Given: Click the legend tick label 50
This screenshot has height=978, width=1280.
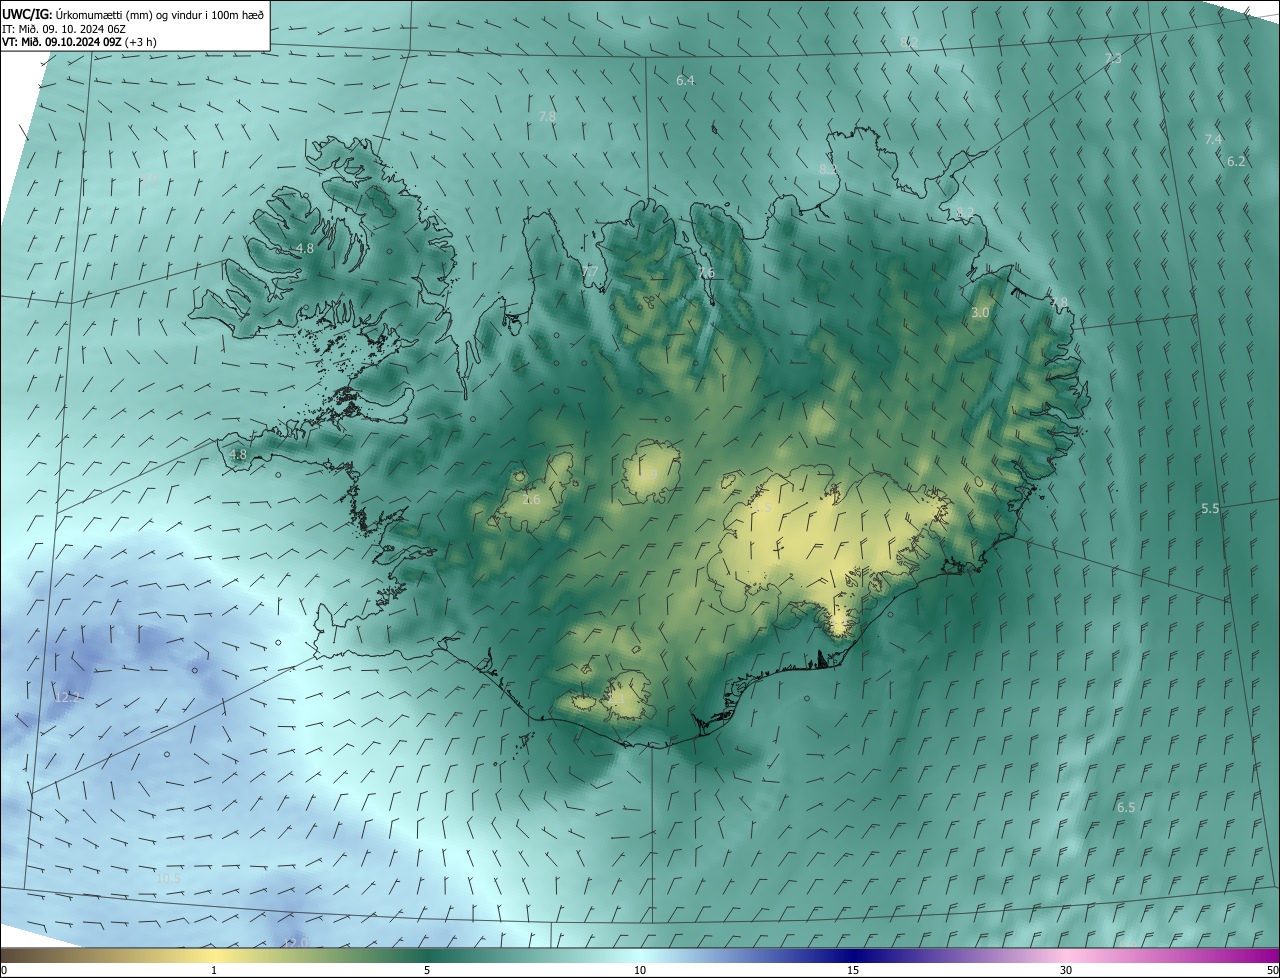Looking at the screenshot, I should pos(1272,970).
